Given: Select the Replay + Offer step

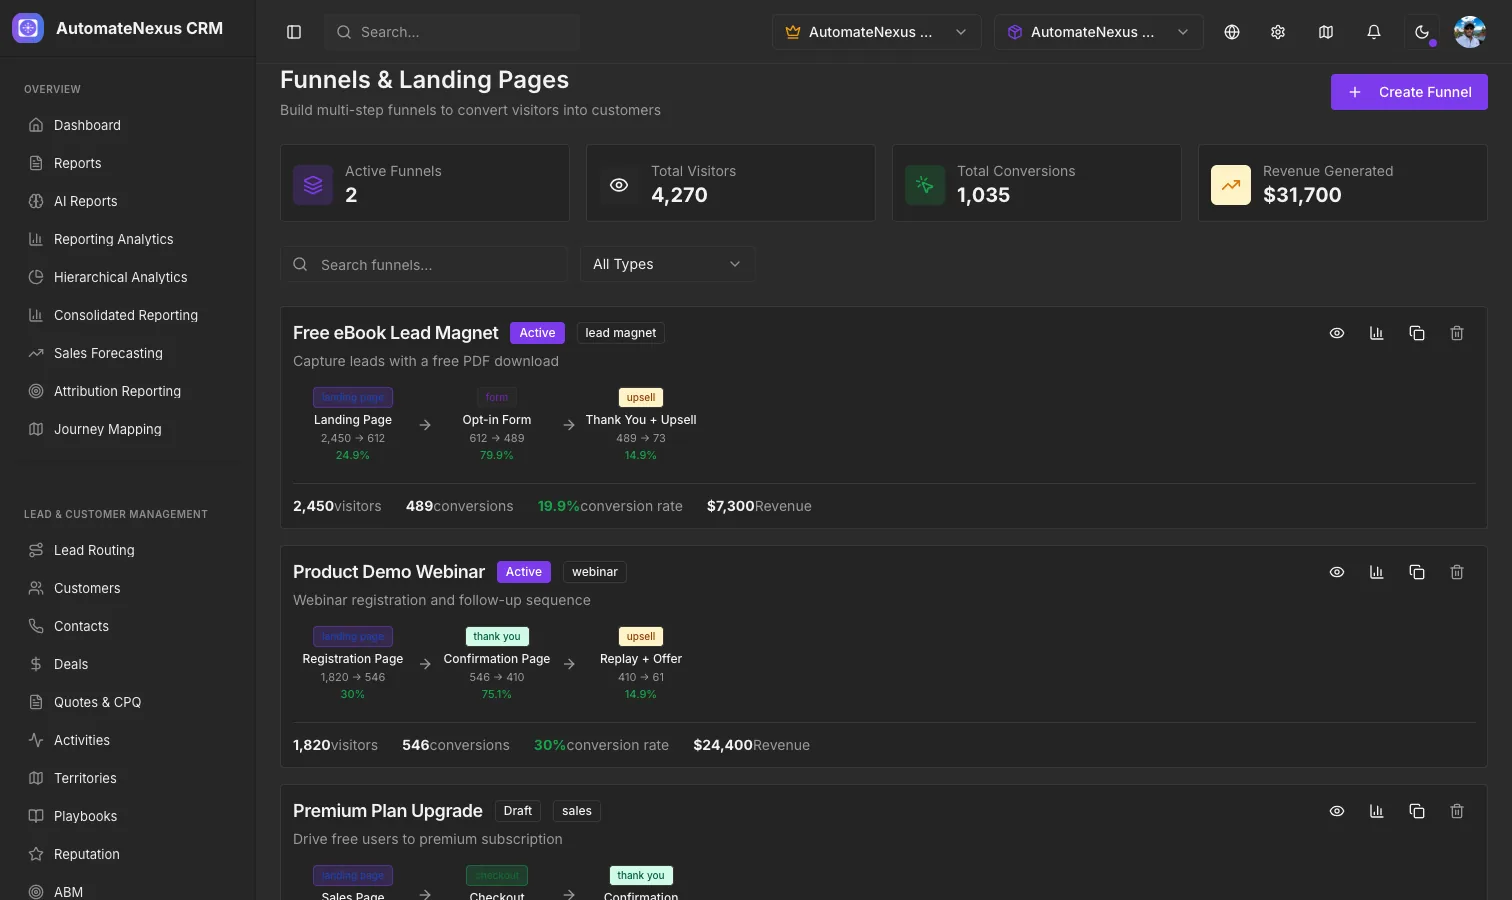Looking at the screenshot, I should click(x=641, y=664).
